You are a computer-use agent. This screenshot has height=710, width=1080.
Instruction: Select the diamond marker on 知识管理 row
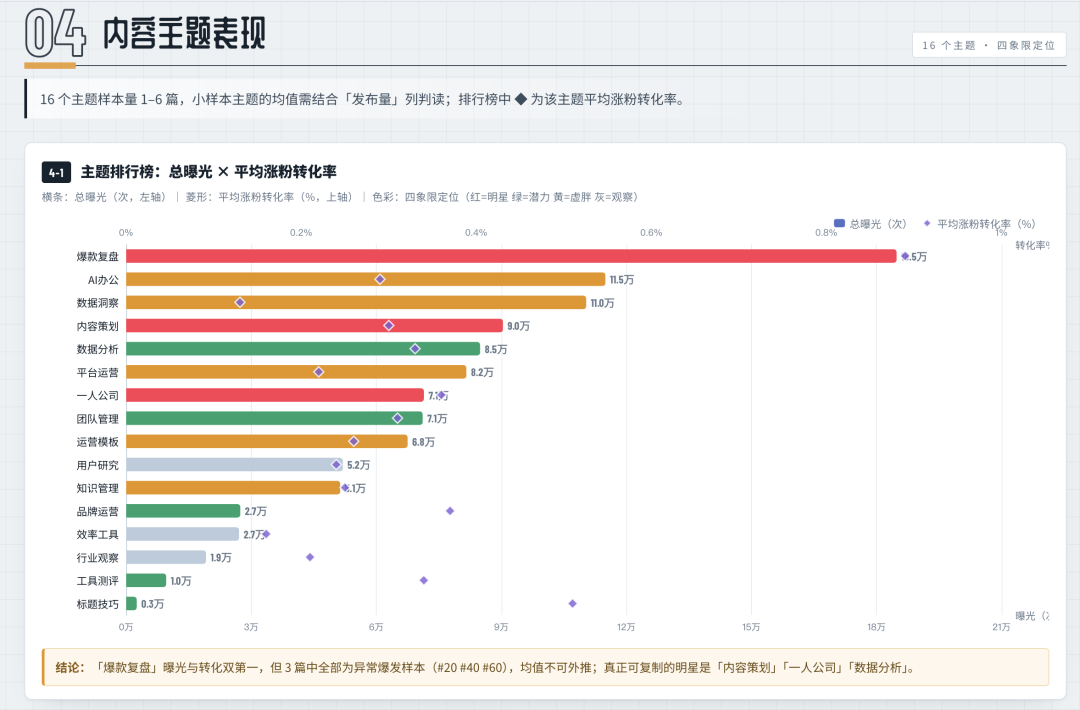tap(345, 488)
